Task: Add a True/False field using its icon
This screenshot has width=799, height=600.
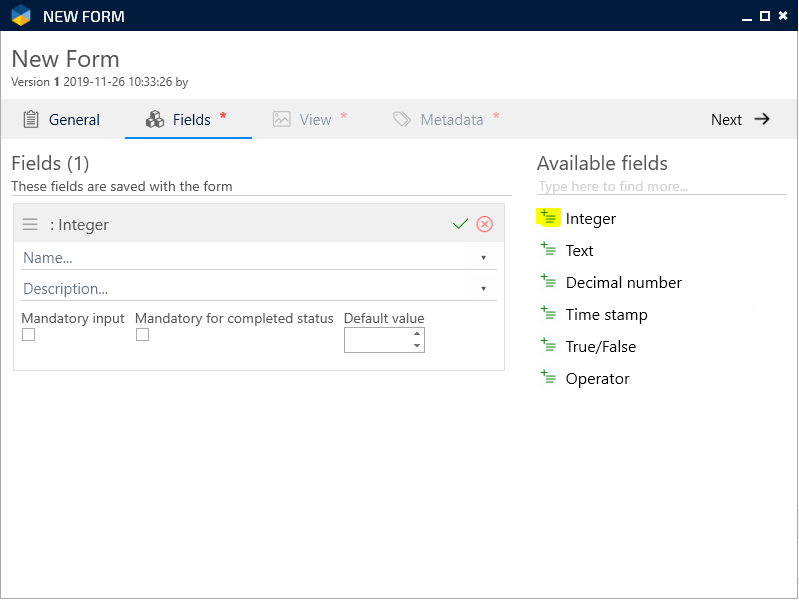Action: (x=548, y=346)
